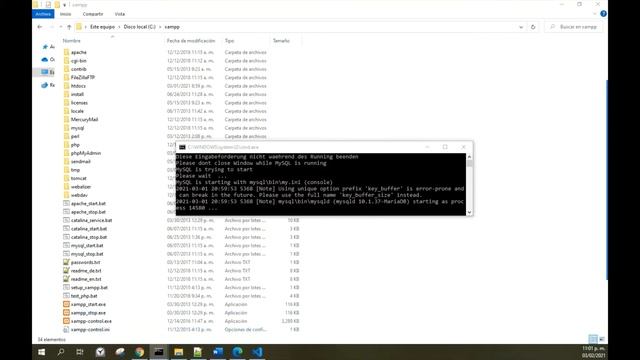Image resolution: width=640 pixels, height=360 pixels.
Task: Click the Buscar en xampp search field
Action: point(573,27)
